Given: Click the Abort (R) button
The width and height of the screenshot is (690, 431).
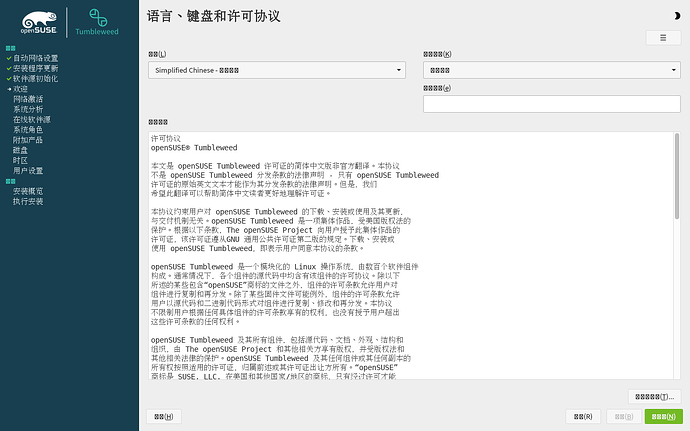Looking at the screenshot, I should point(583,416).
